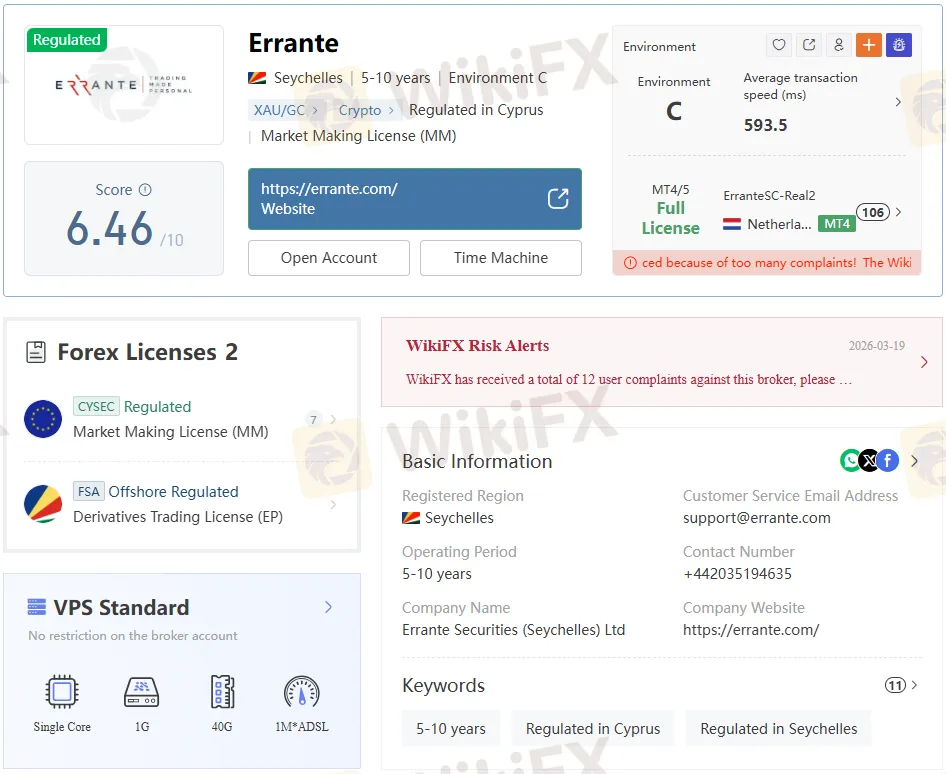Image resolution: width=946 pixels, height=774 pixels.
Task: Expand the Keywords section arrow
Action: pyautogui.click(x=914, y=685)
